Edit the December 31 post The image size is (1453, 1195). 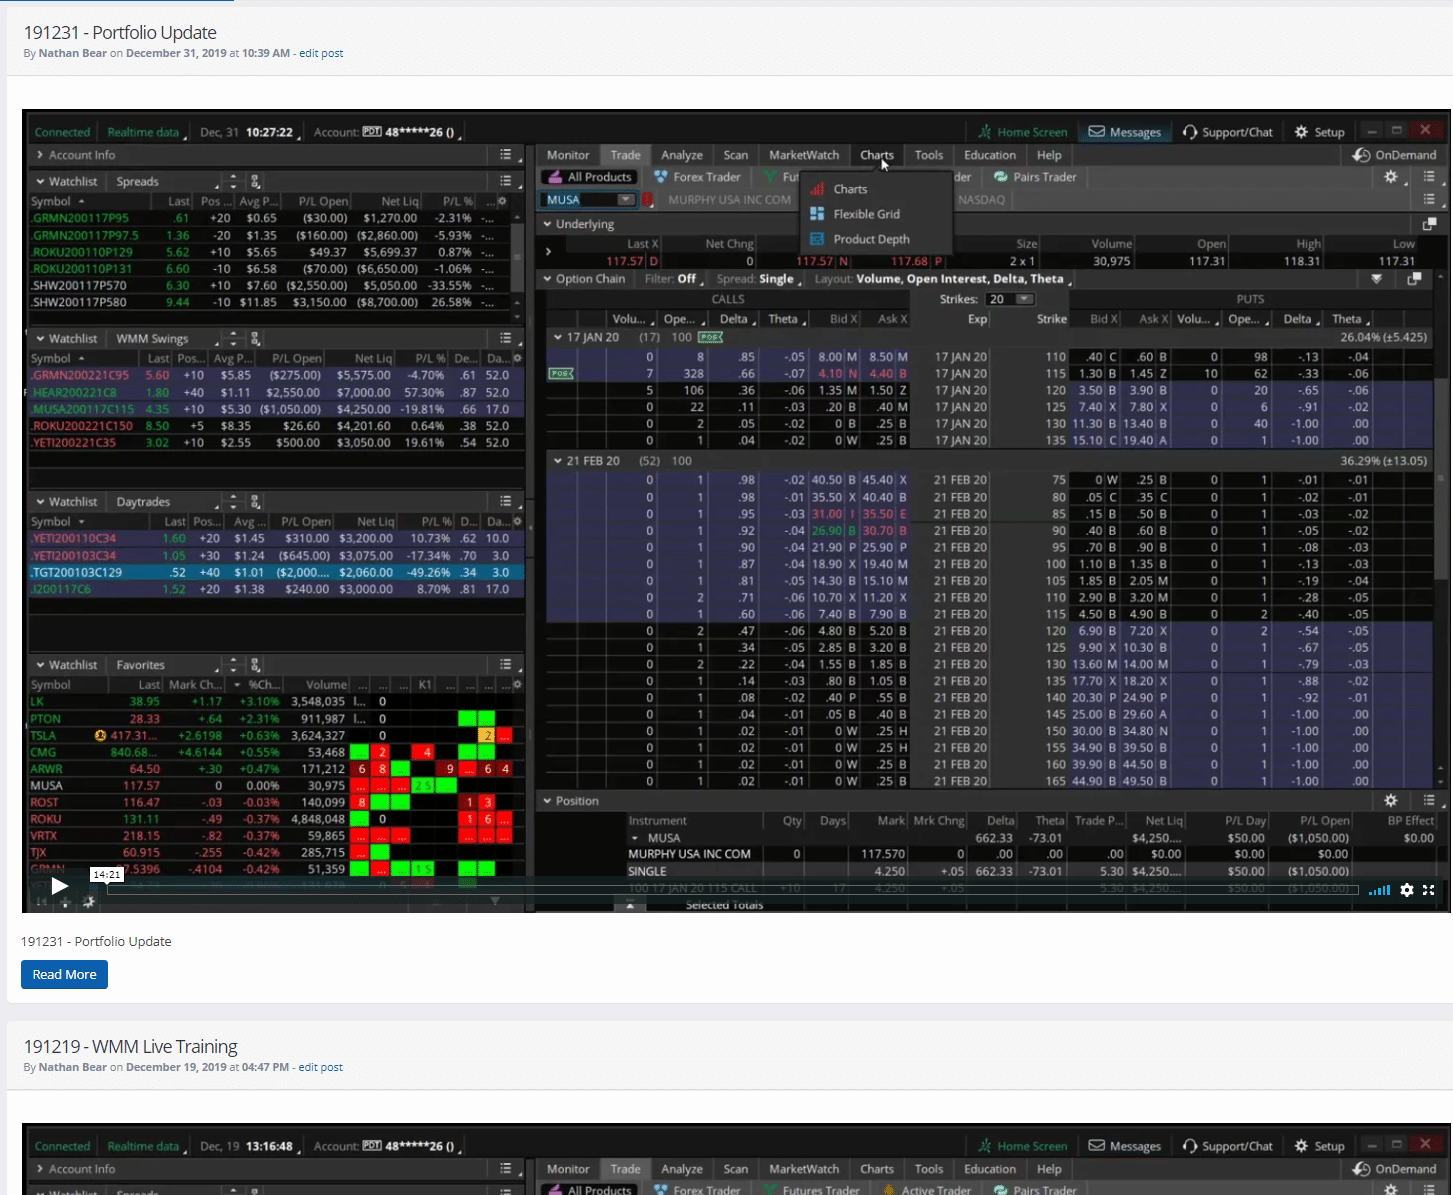[x=321, y=53]
